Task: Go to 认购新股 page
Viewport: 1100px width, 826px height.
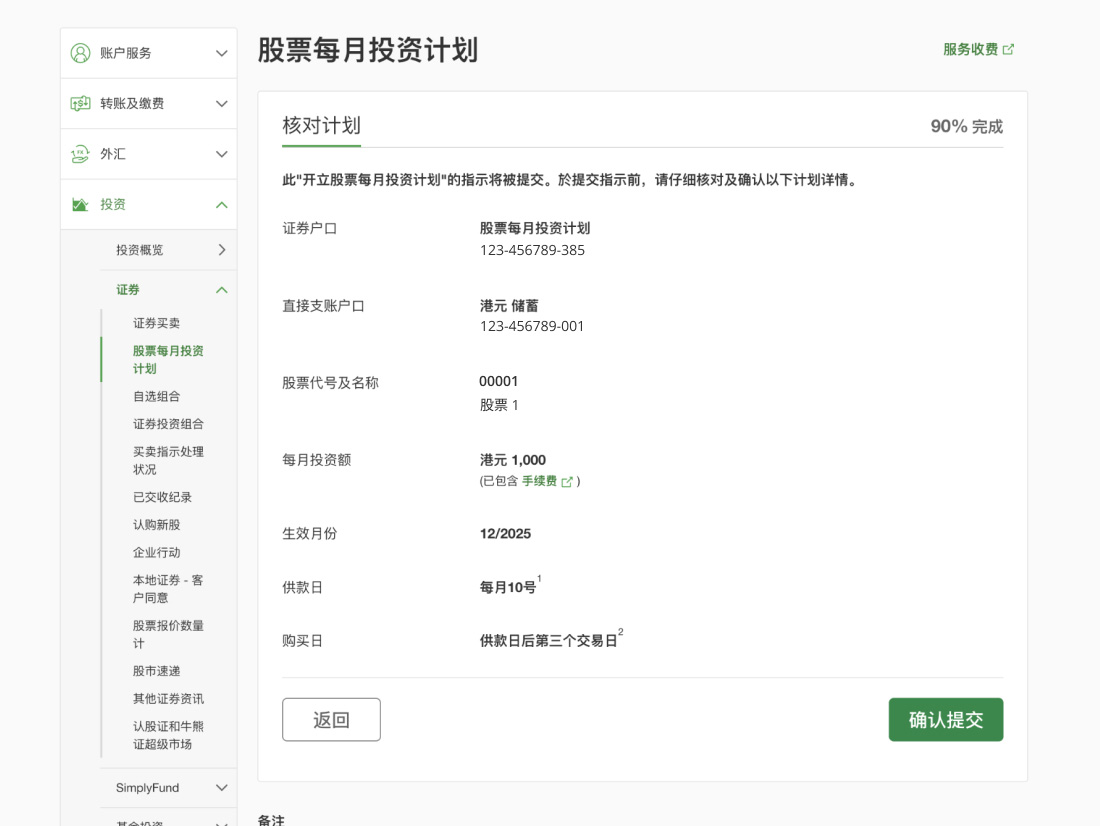Action: [156, 525]
